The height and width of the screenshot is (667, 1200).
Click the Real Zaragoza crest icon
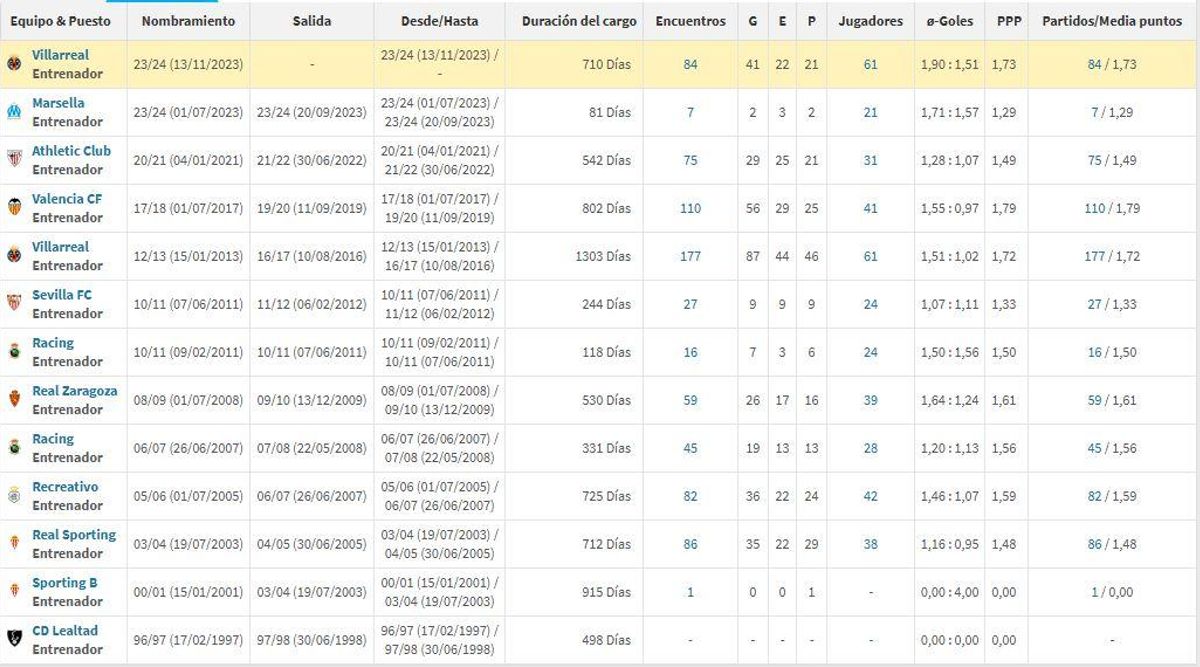[x=14, y=400]
